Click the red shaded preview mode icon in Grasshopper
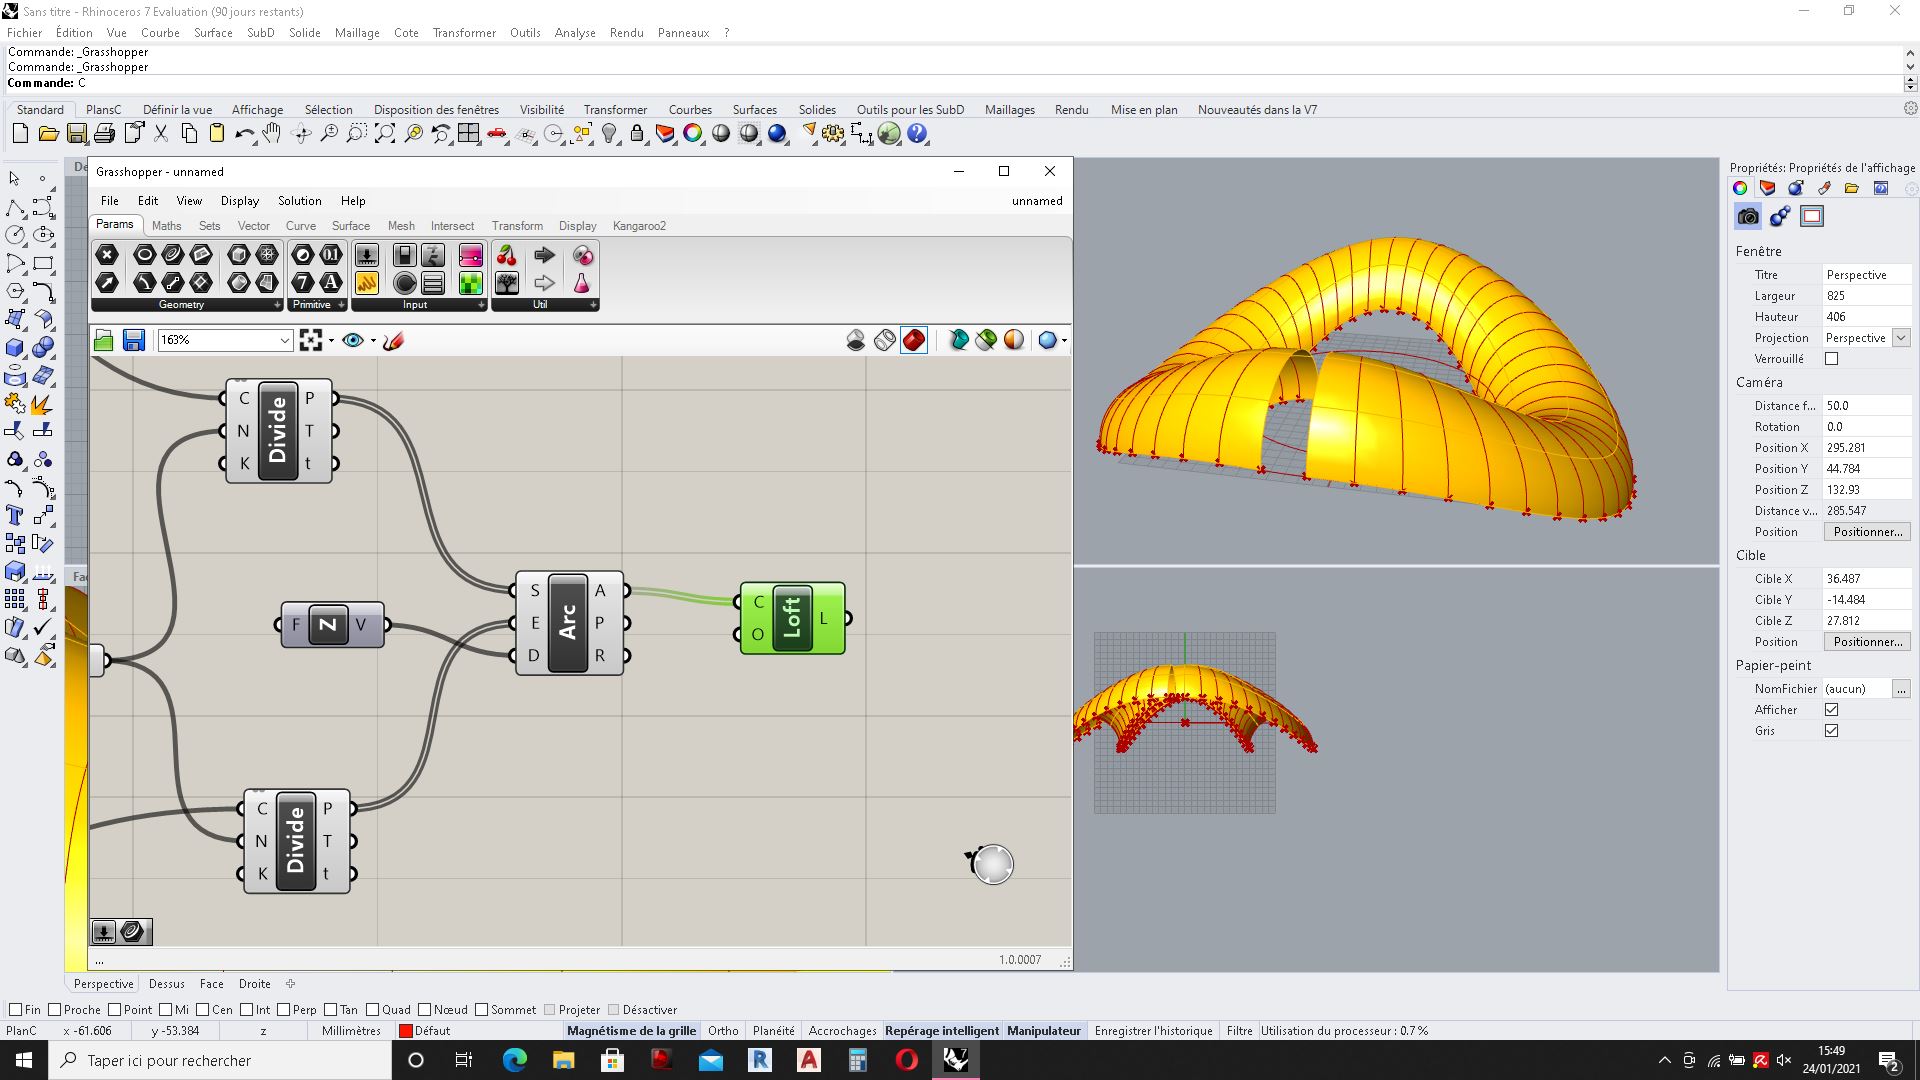 point(914,341)
